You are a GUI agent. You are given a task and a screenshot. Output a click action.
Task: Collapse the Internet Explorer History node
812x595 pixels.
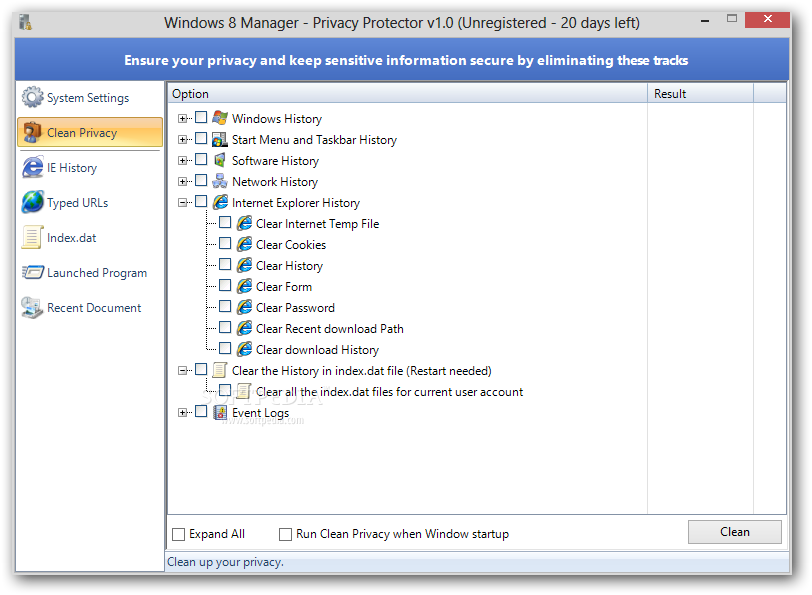coord(182,202)
